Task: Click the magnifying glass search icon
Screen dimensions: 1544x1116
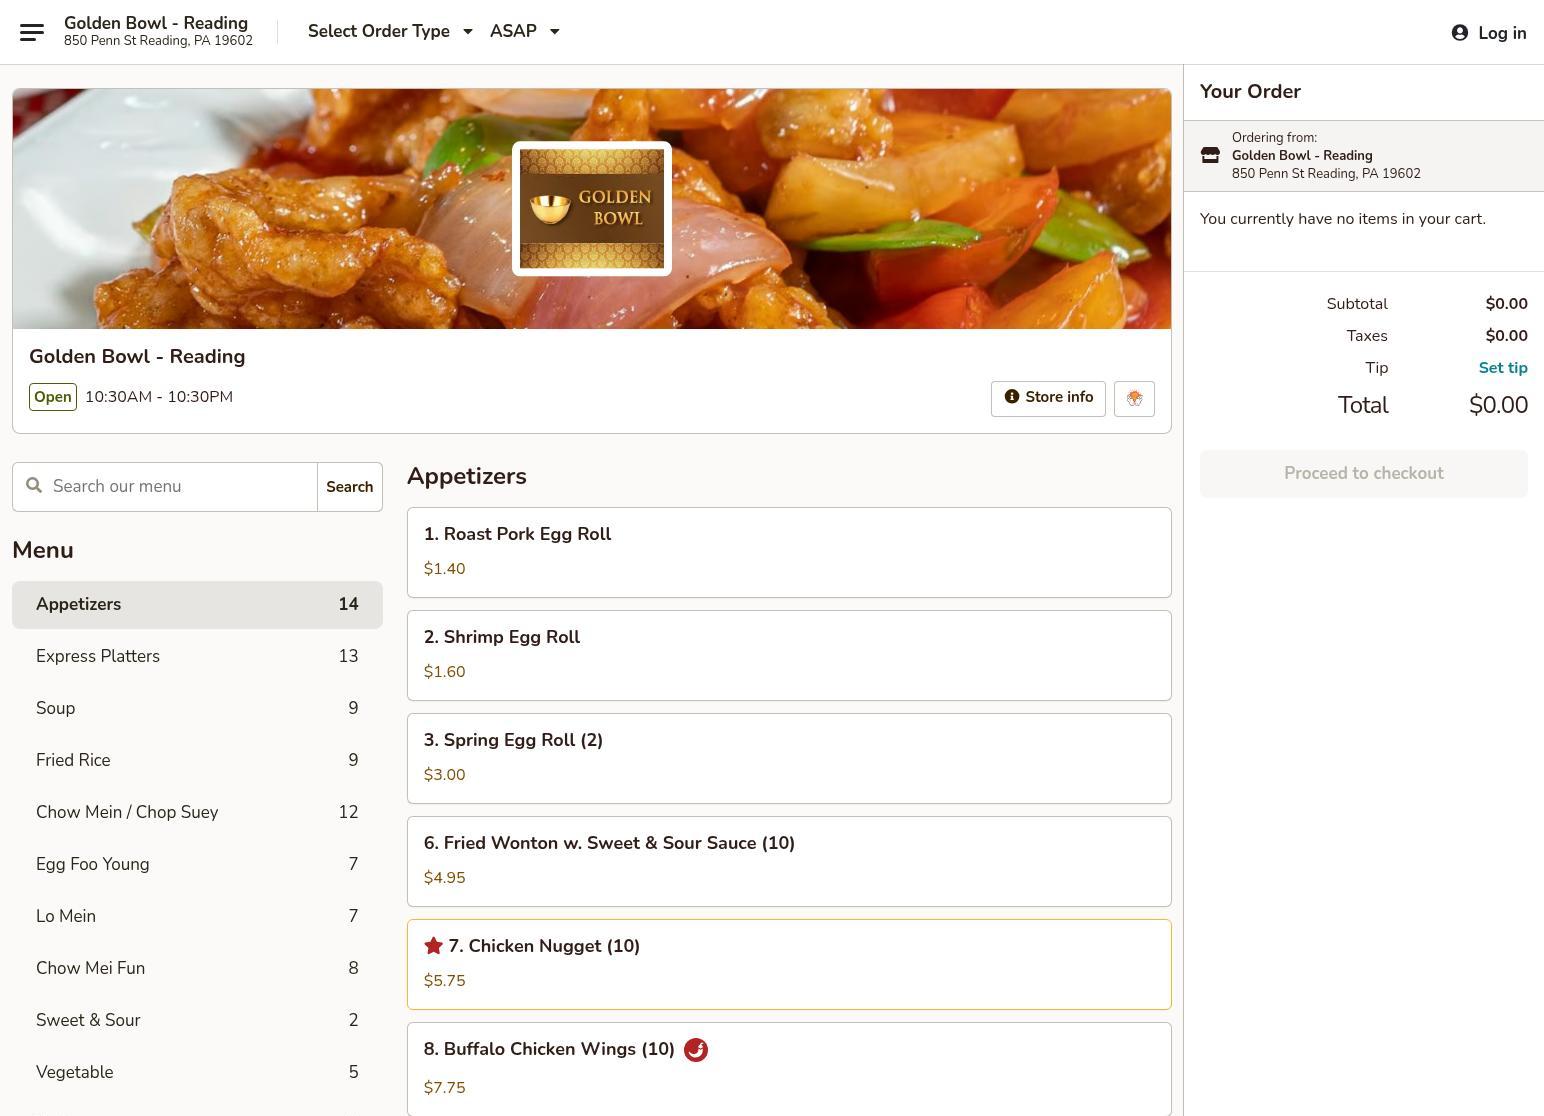Action: tap(34, 486)
